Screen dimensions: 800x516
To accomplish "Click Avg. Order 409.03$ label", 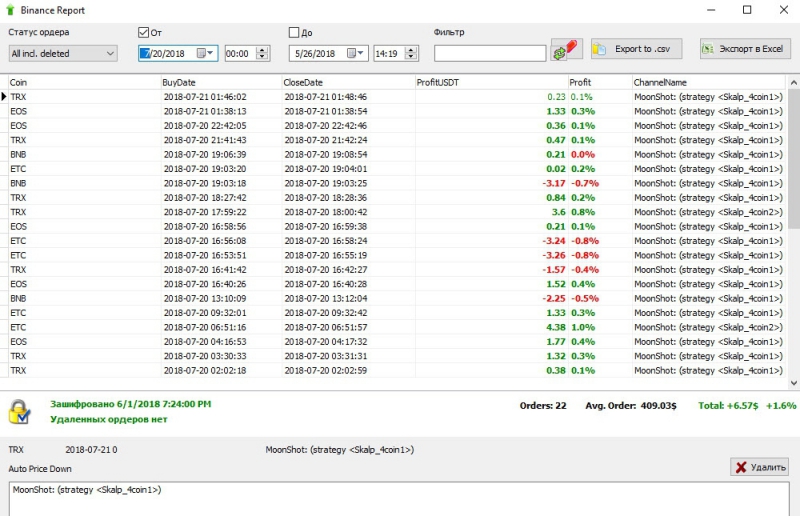I will 631,406.
